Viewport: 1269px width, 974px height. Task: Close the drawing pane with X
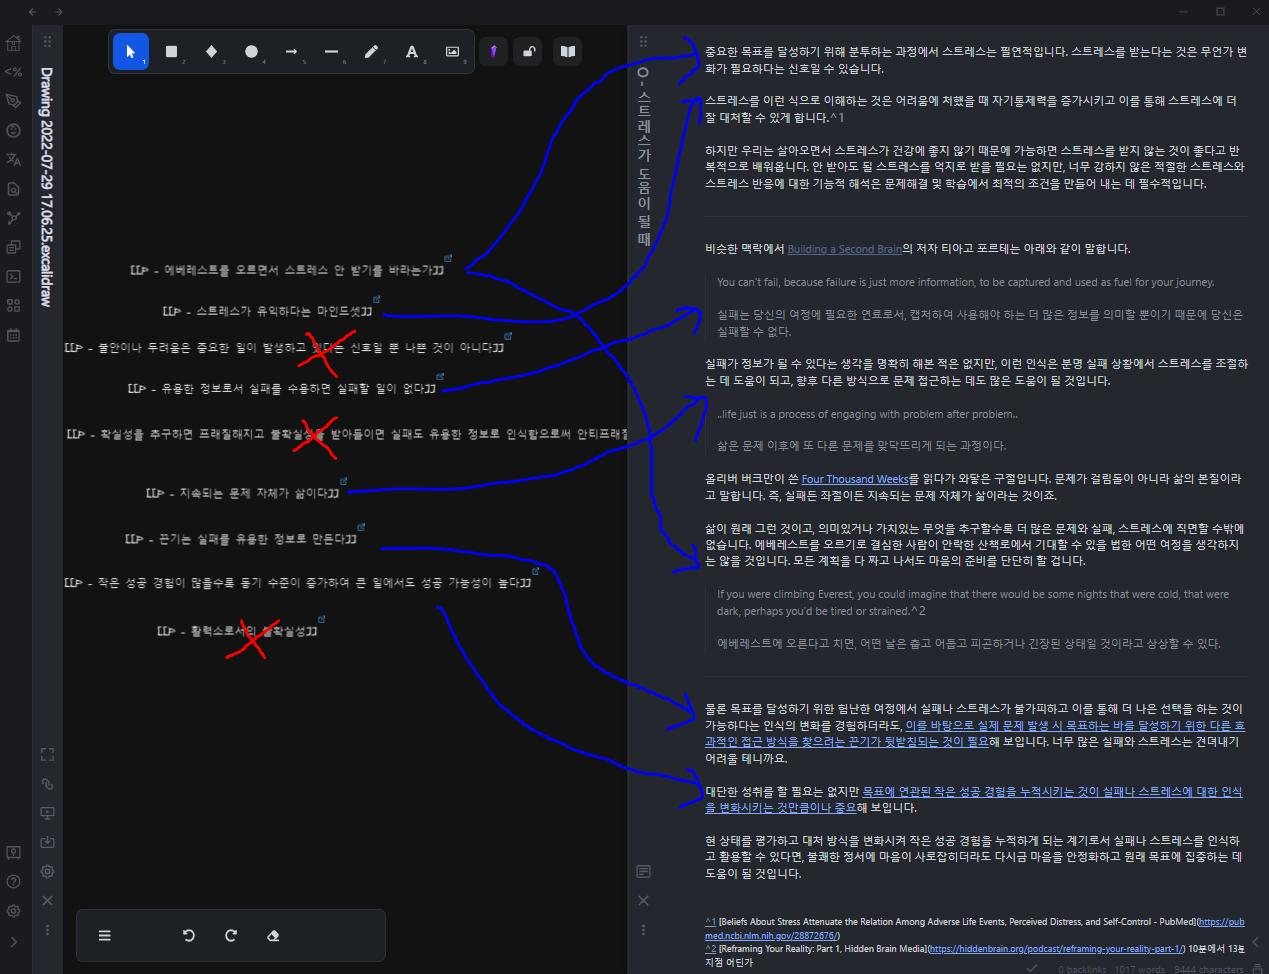[47, 900]
